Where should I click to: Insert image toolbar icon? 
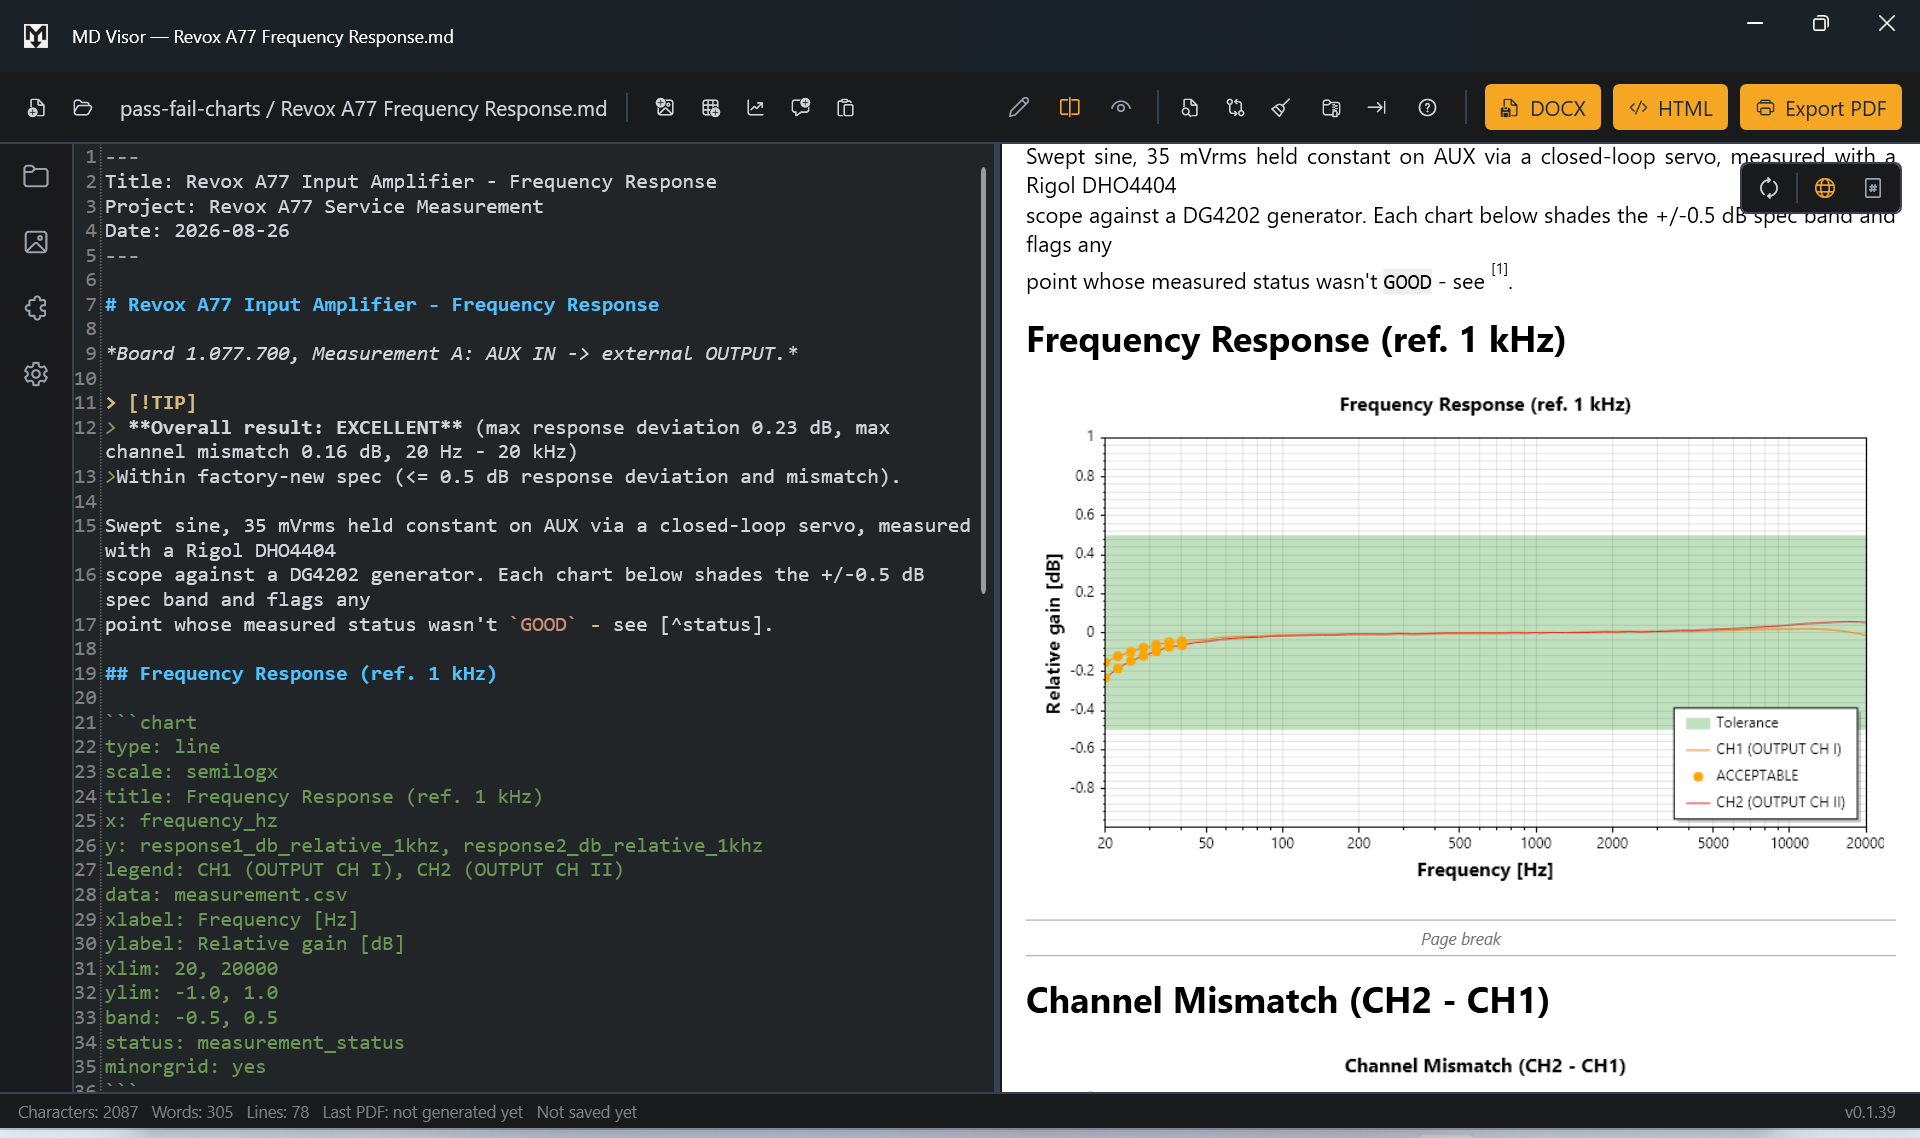click(665, 108)
